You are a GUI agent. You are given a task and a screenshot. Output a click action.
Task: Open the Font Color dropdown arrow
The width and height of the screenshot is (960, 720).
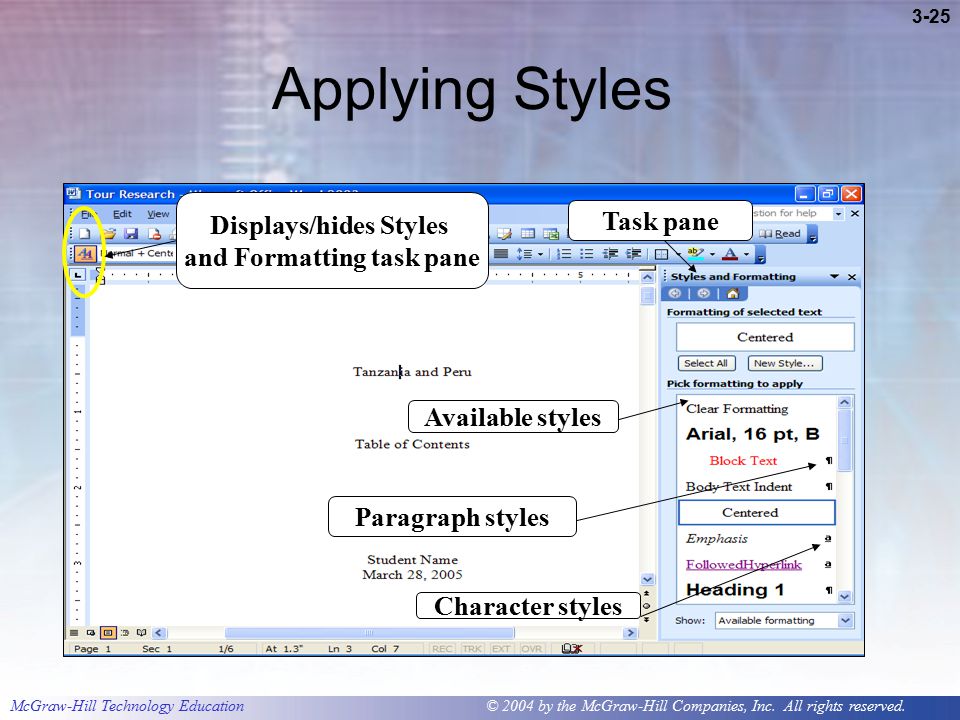click(746, 254)
